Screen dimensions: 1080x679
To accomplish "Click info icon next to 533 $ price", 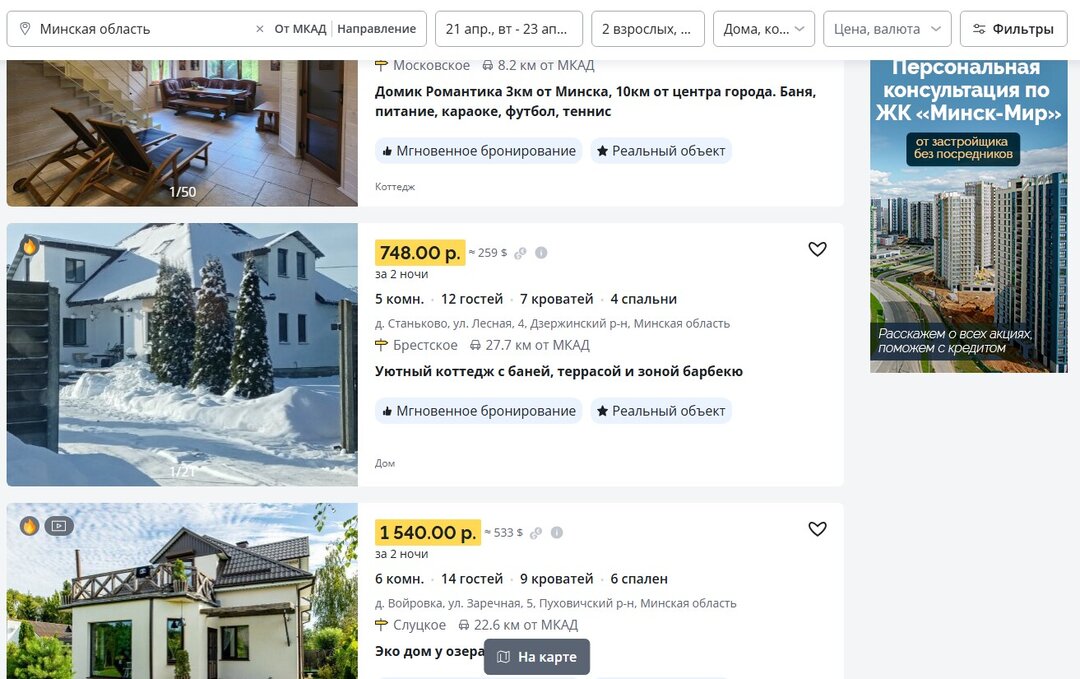I will pyautogui.click(x=557, y=532).
